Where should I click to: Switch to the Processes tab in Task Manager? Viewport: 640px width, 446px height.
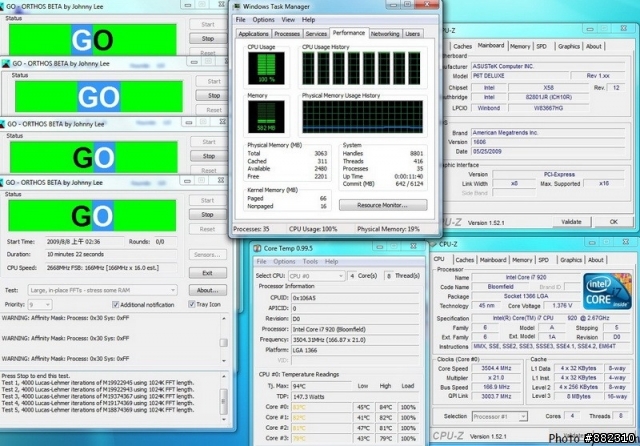coord(287,34)
